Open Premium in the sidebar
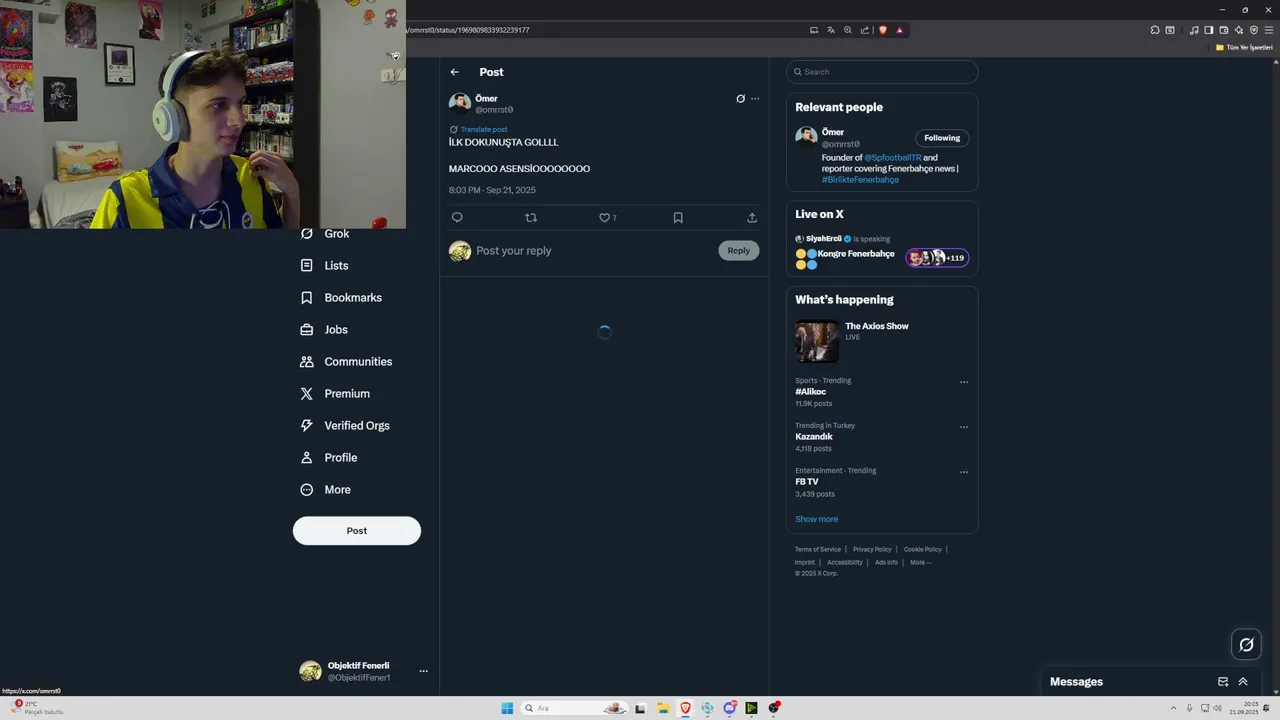This screenshot has width=1280, height=720. (335, 394)
